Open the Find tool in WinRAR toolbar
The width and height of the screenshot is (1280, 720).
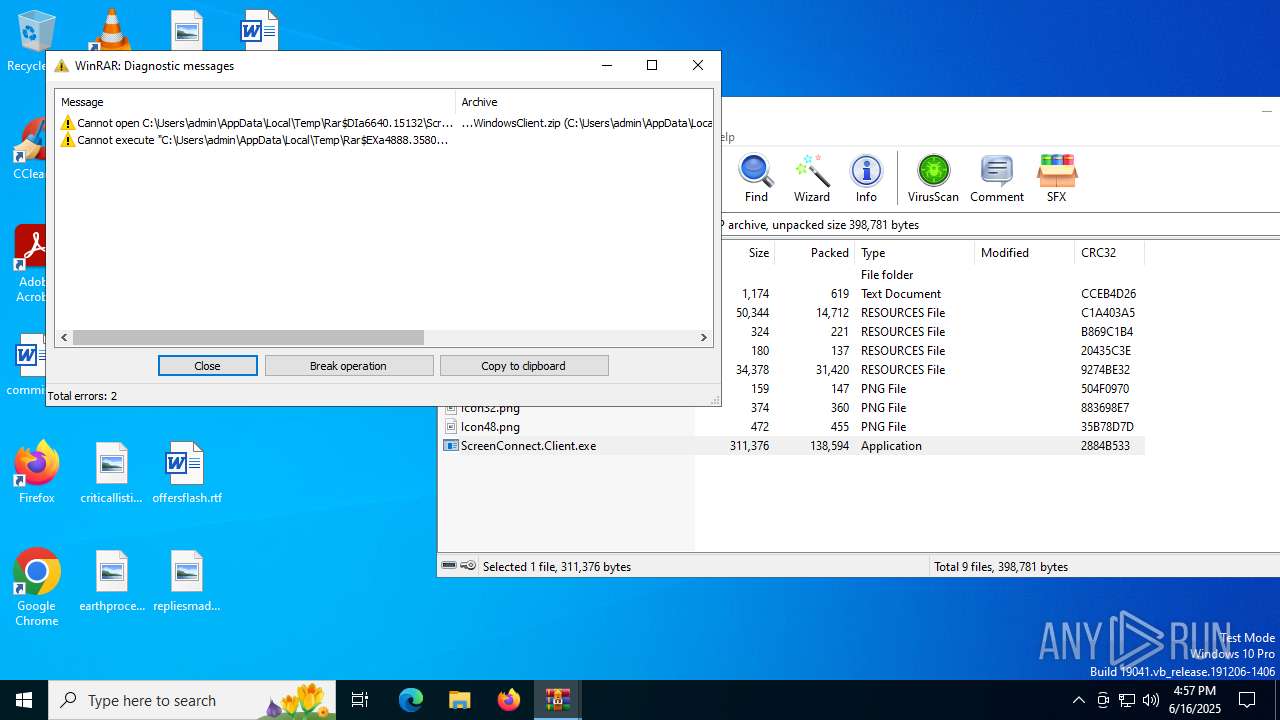(x=756, y=179)
